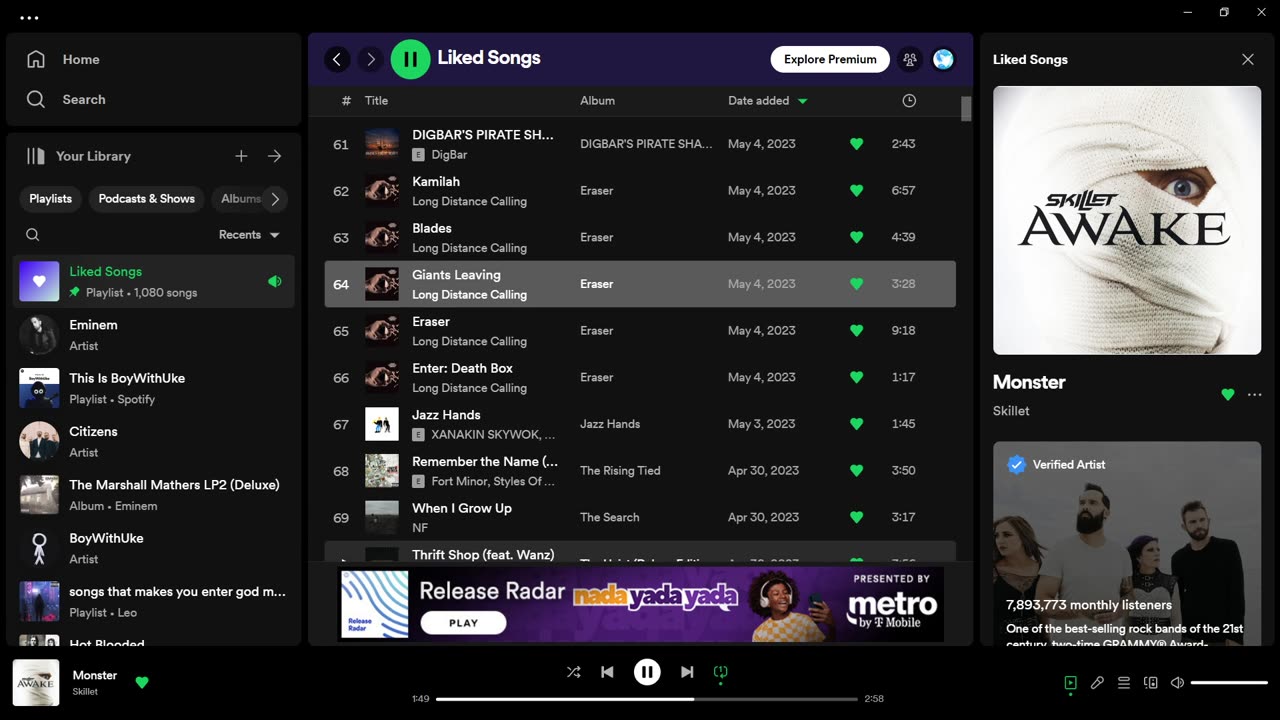1280x720 pixels.
Task: Pause playback from Liked Songs header button
Action: pos(410,59)
